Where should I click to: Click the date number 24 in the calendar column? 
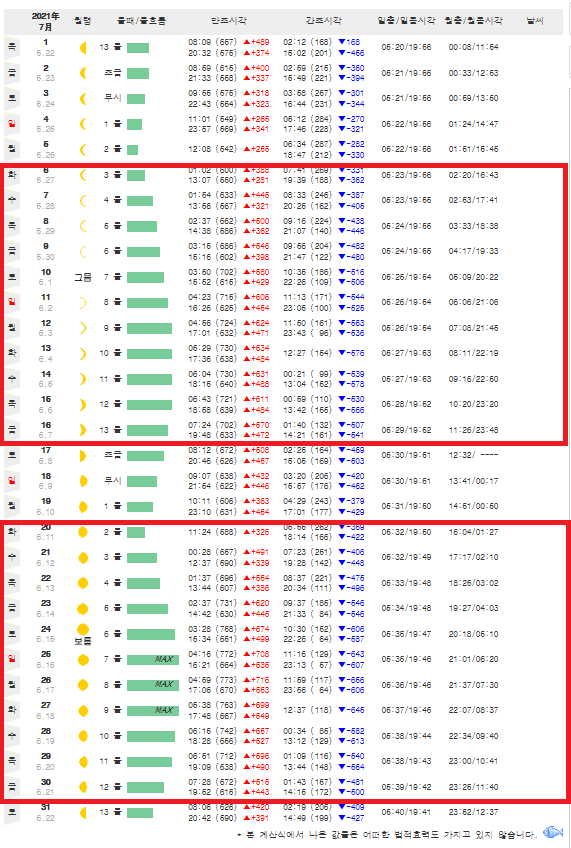pos(46,628)
